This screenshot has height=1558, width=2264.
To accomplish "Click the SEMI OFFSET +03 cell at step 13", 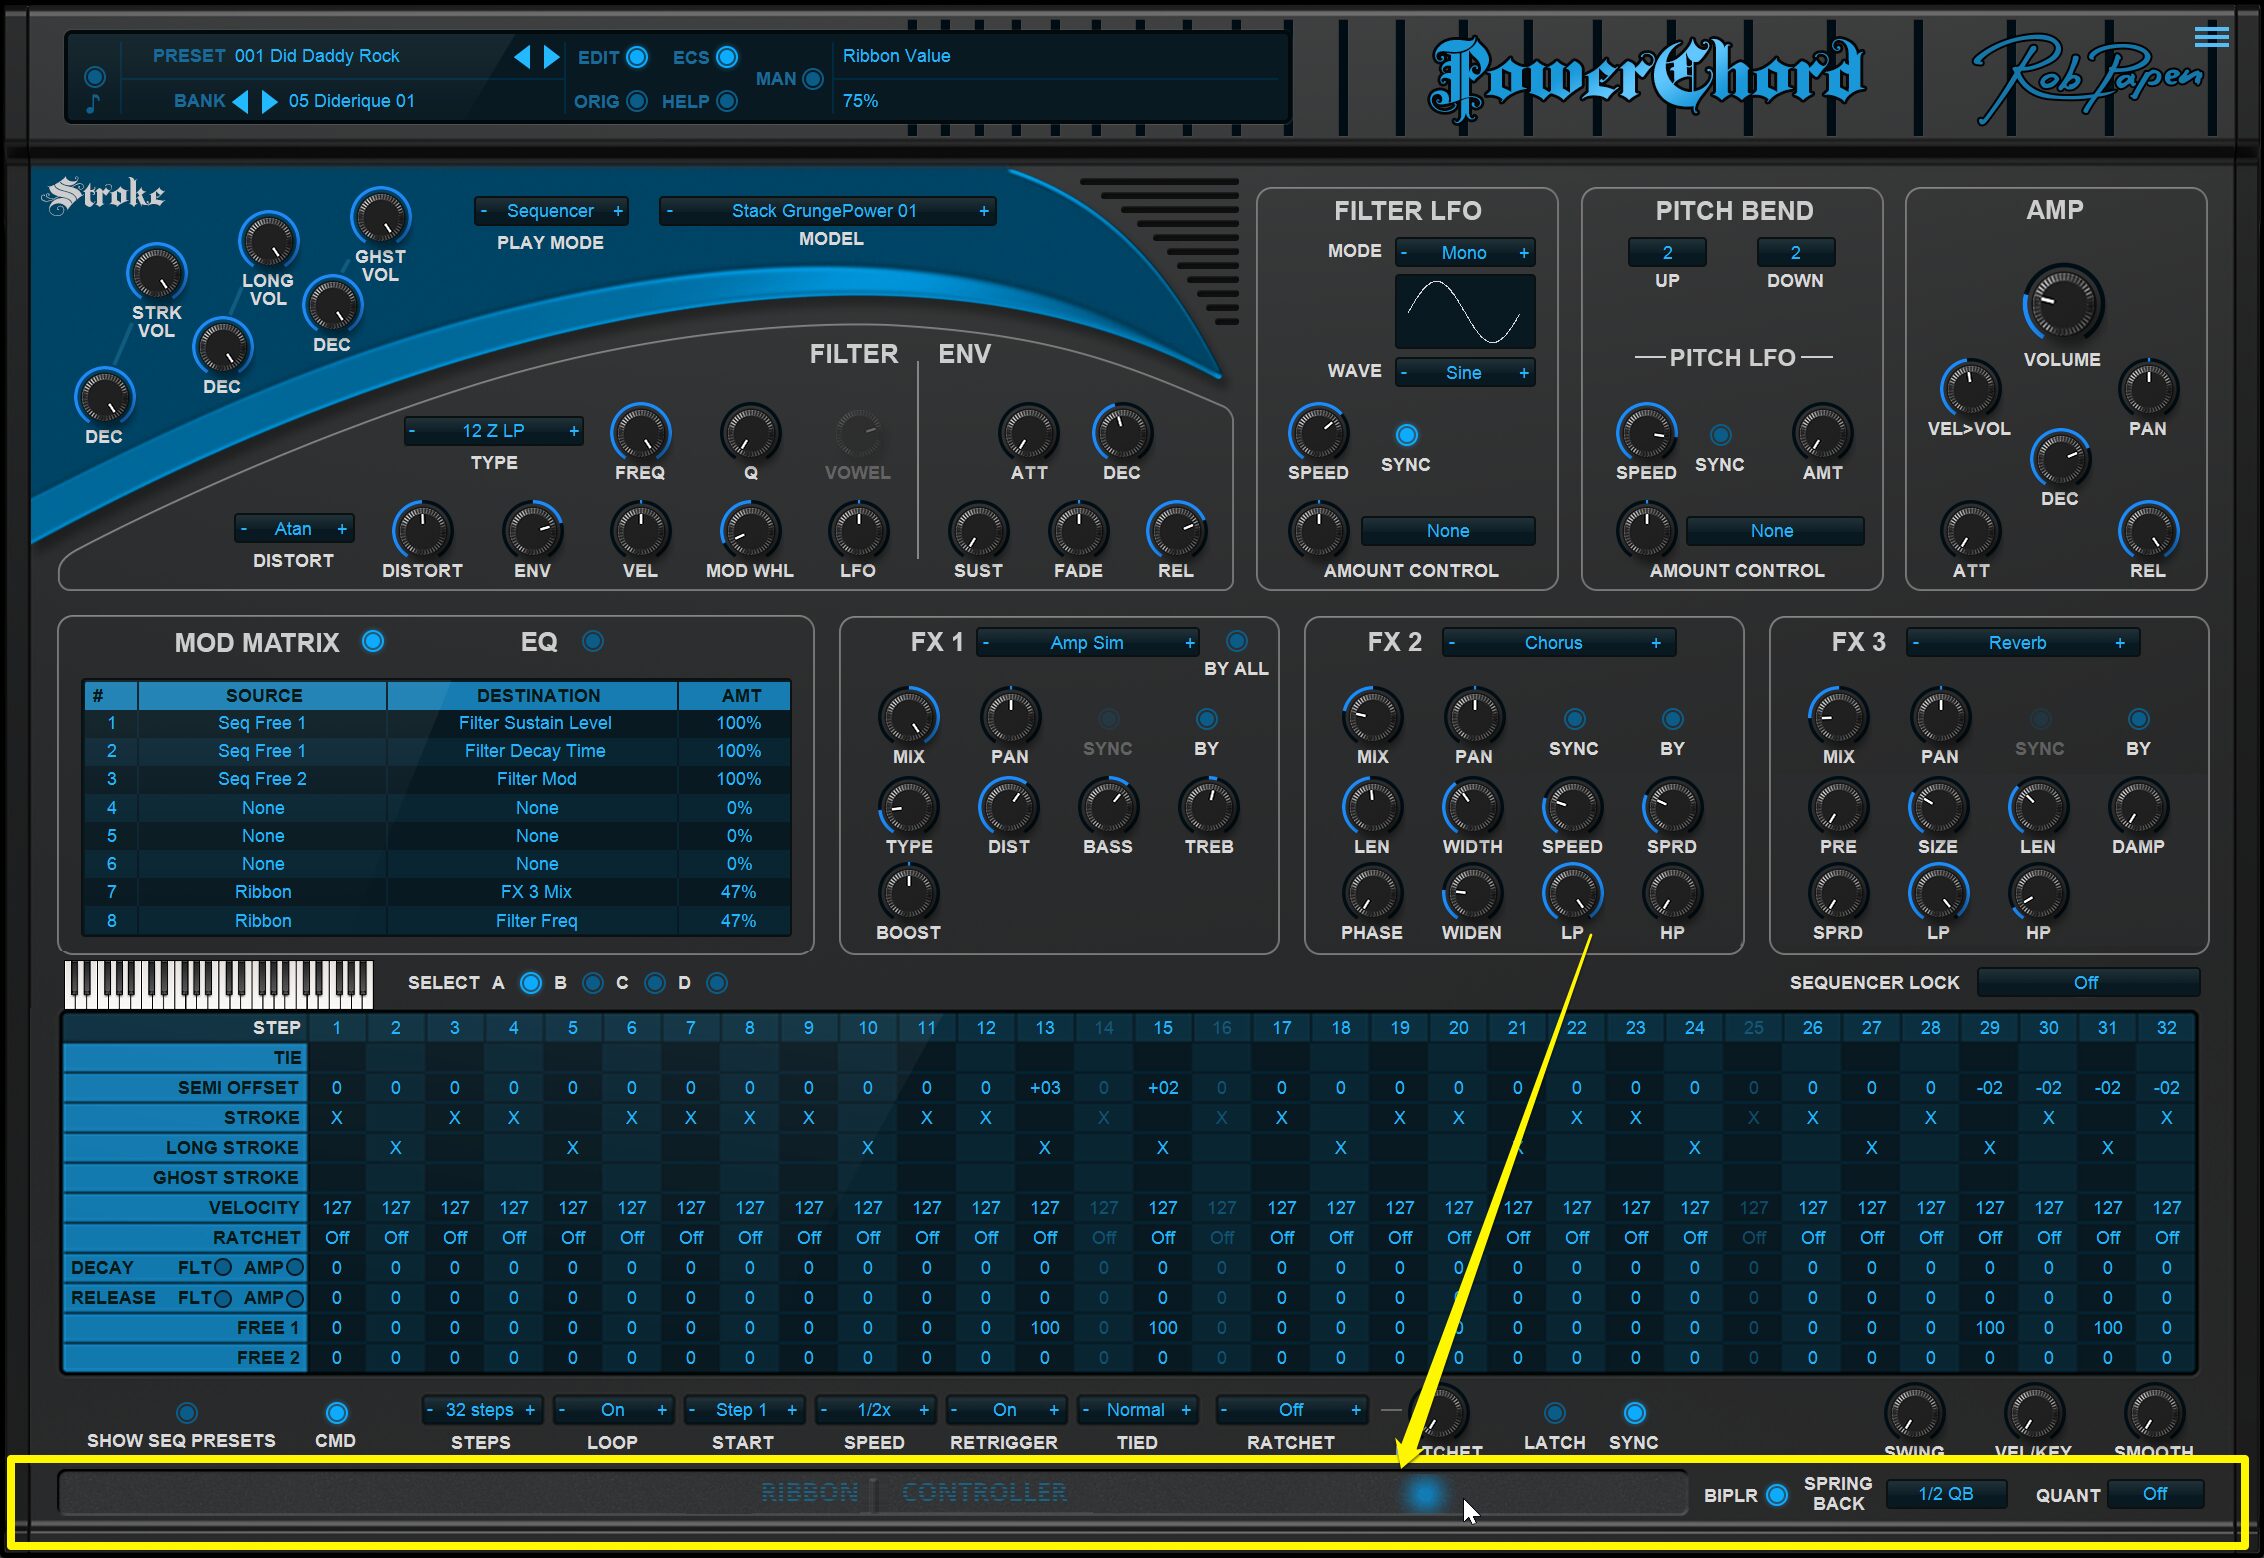I will 1045,1088.
